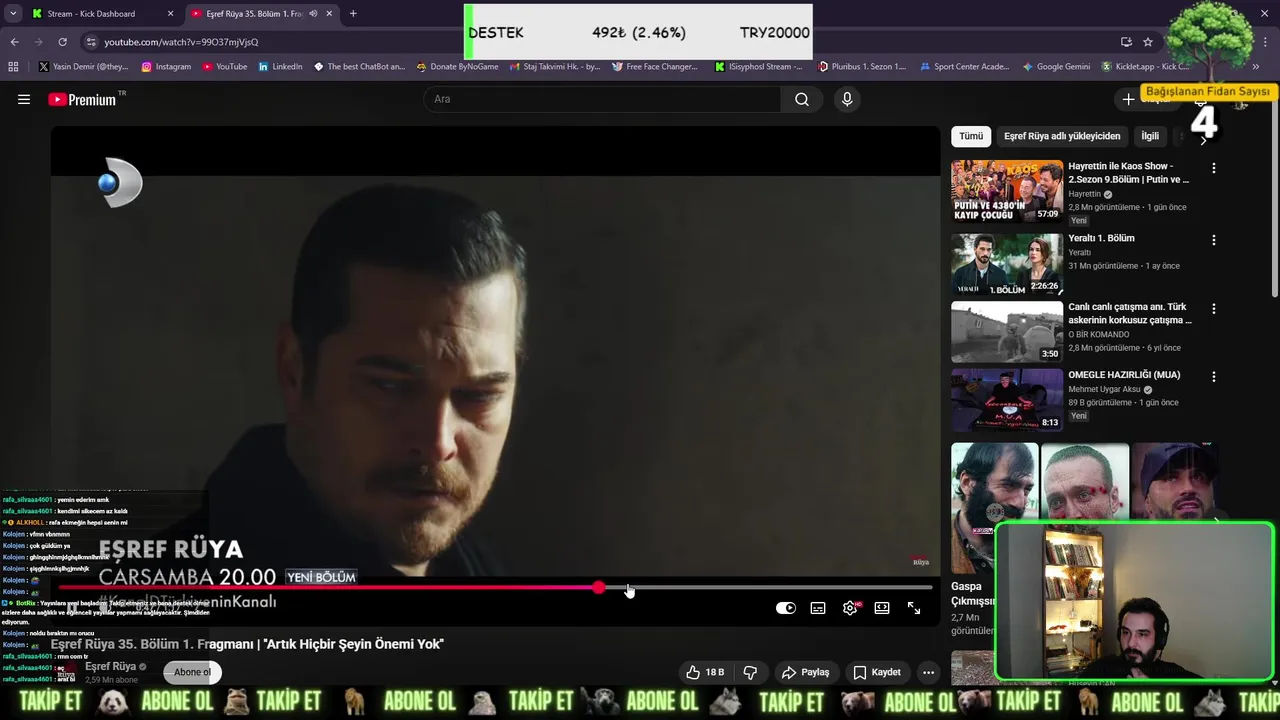Seek video using the red progress scrubber
Viewport: 1280px width, 720px height.
click(598, 588)
